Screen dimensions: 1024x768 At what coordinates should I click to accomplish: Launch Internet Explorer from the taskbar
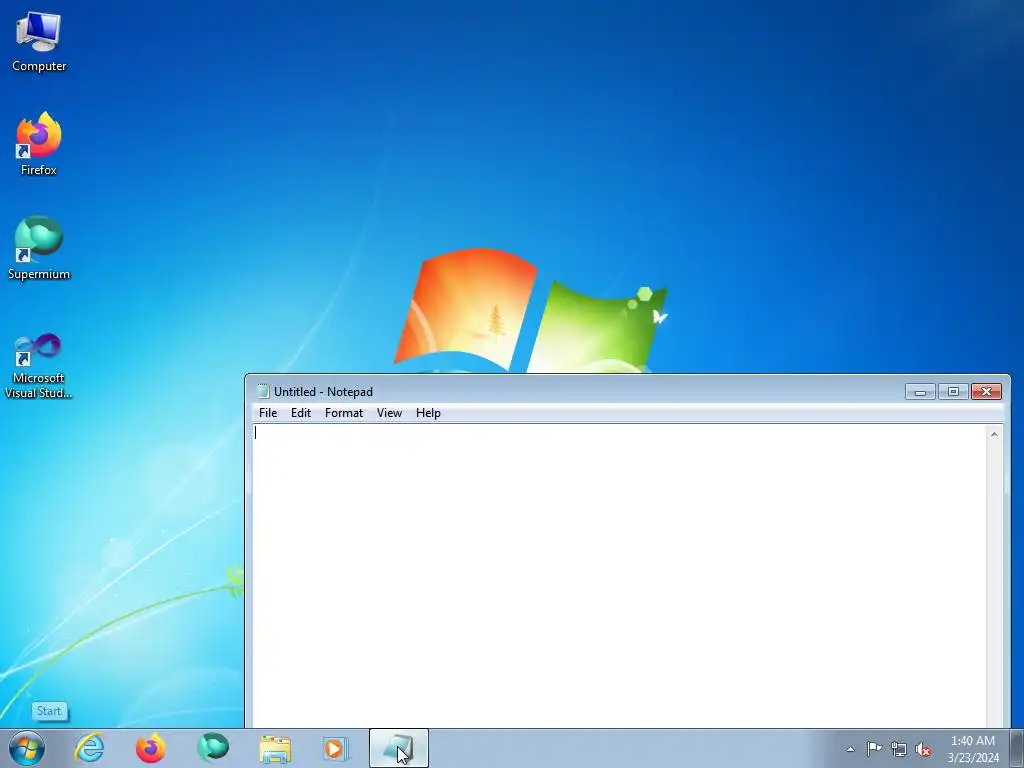(89, 748)
